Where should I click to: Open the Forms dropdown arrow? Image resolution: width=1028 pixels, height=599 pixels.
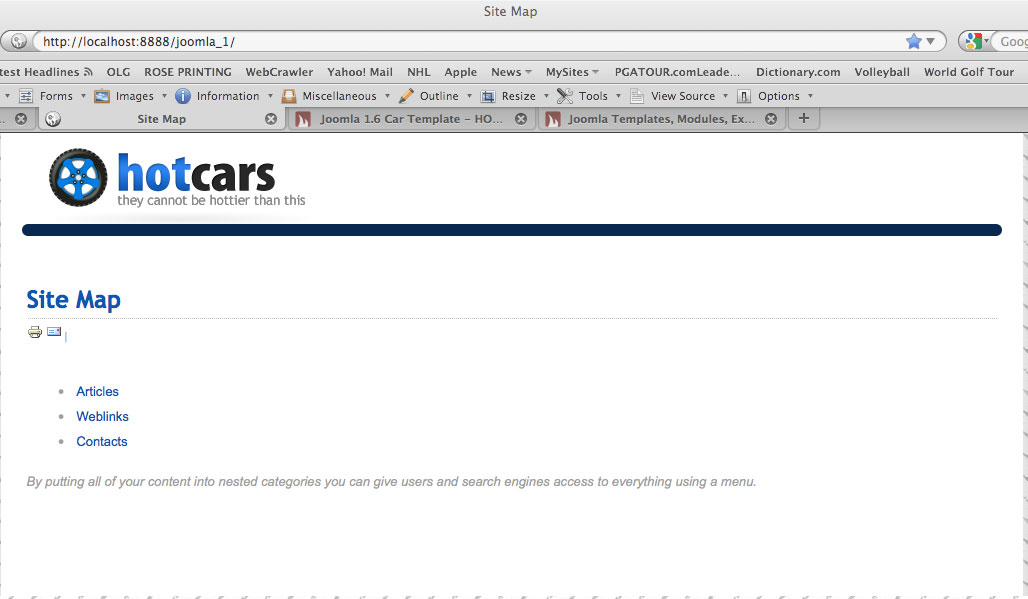[83, 96]
